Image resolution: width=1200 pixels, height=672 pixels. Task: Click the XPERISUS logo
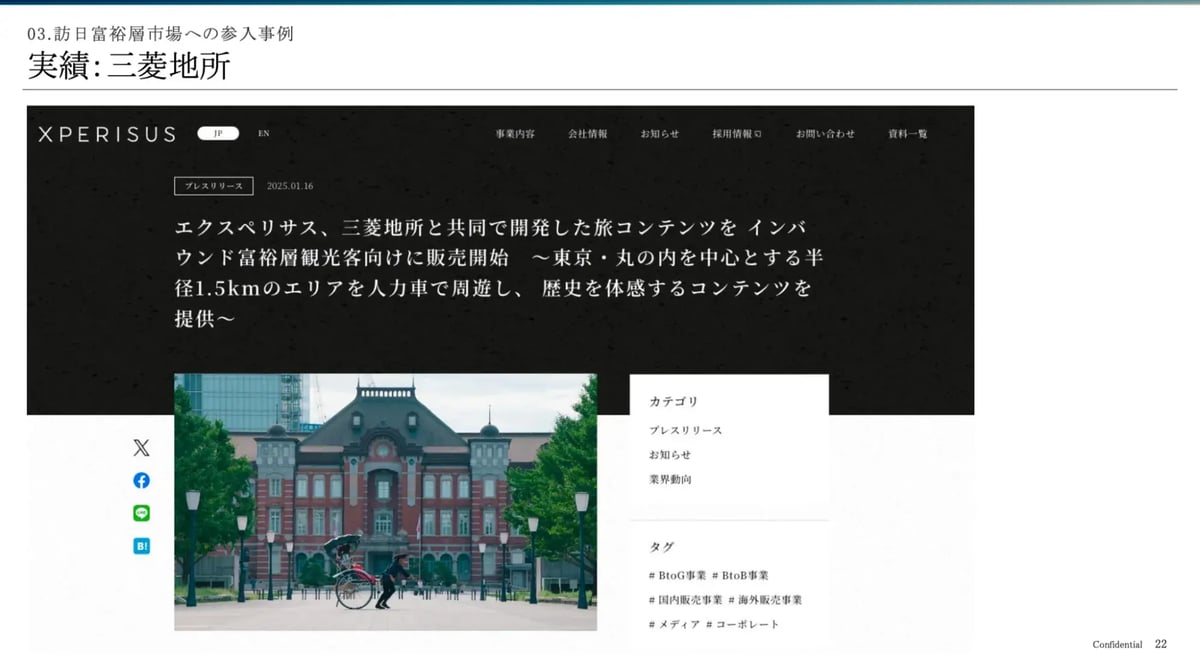107,134
